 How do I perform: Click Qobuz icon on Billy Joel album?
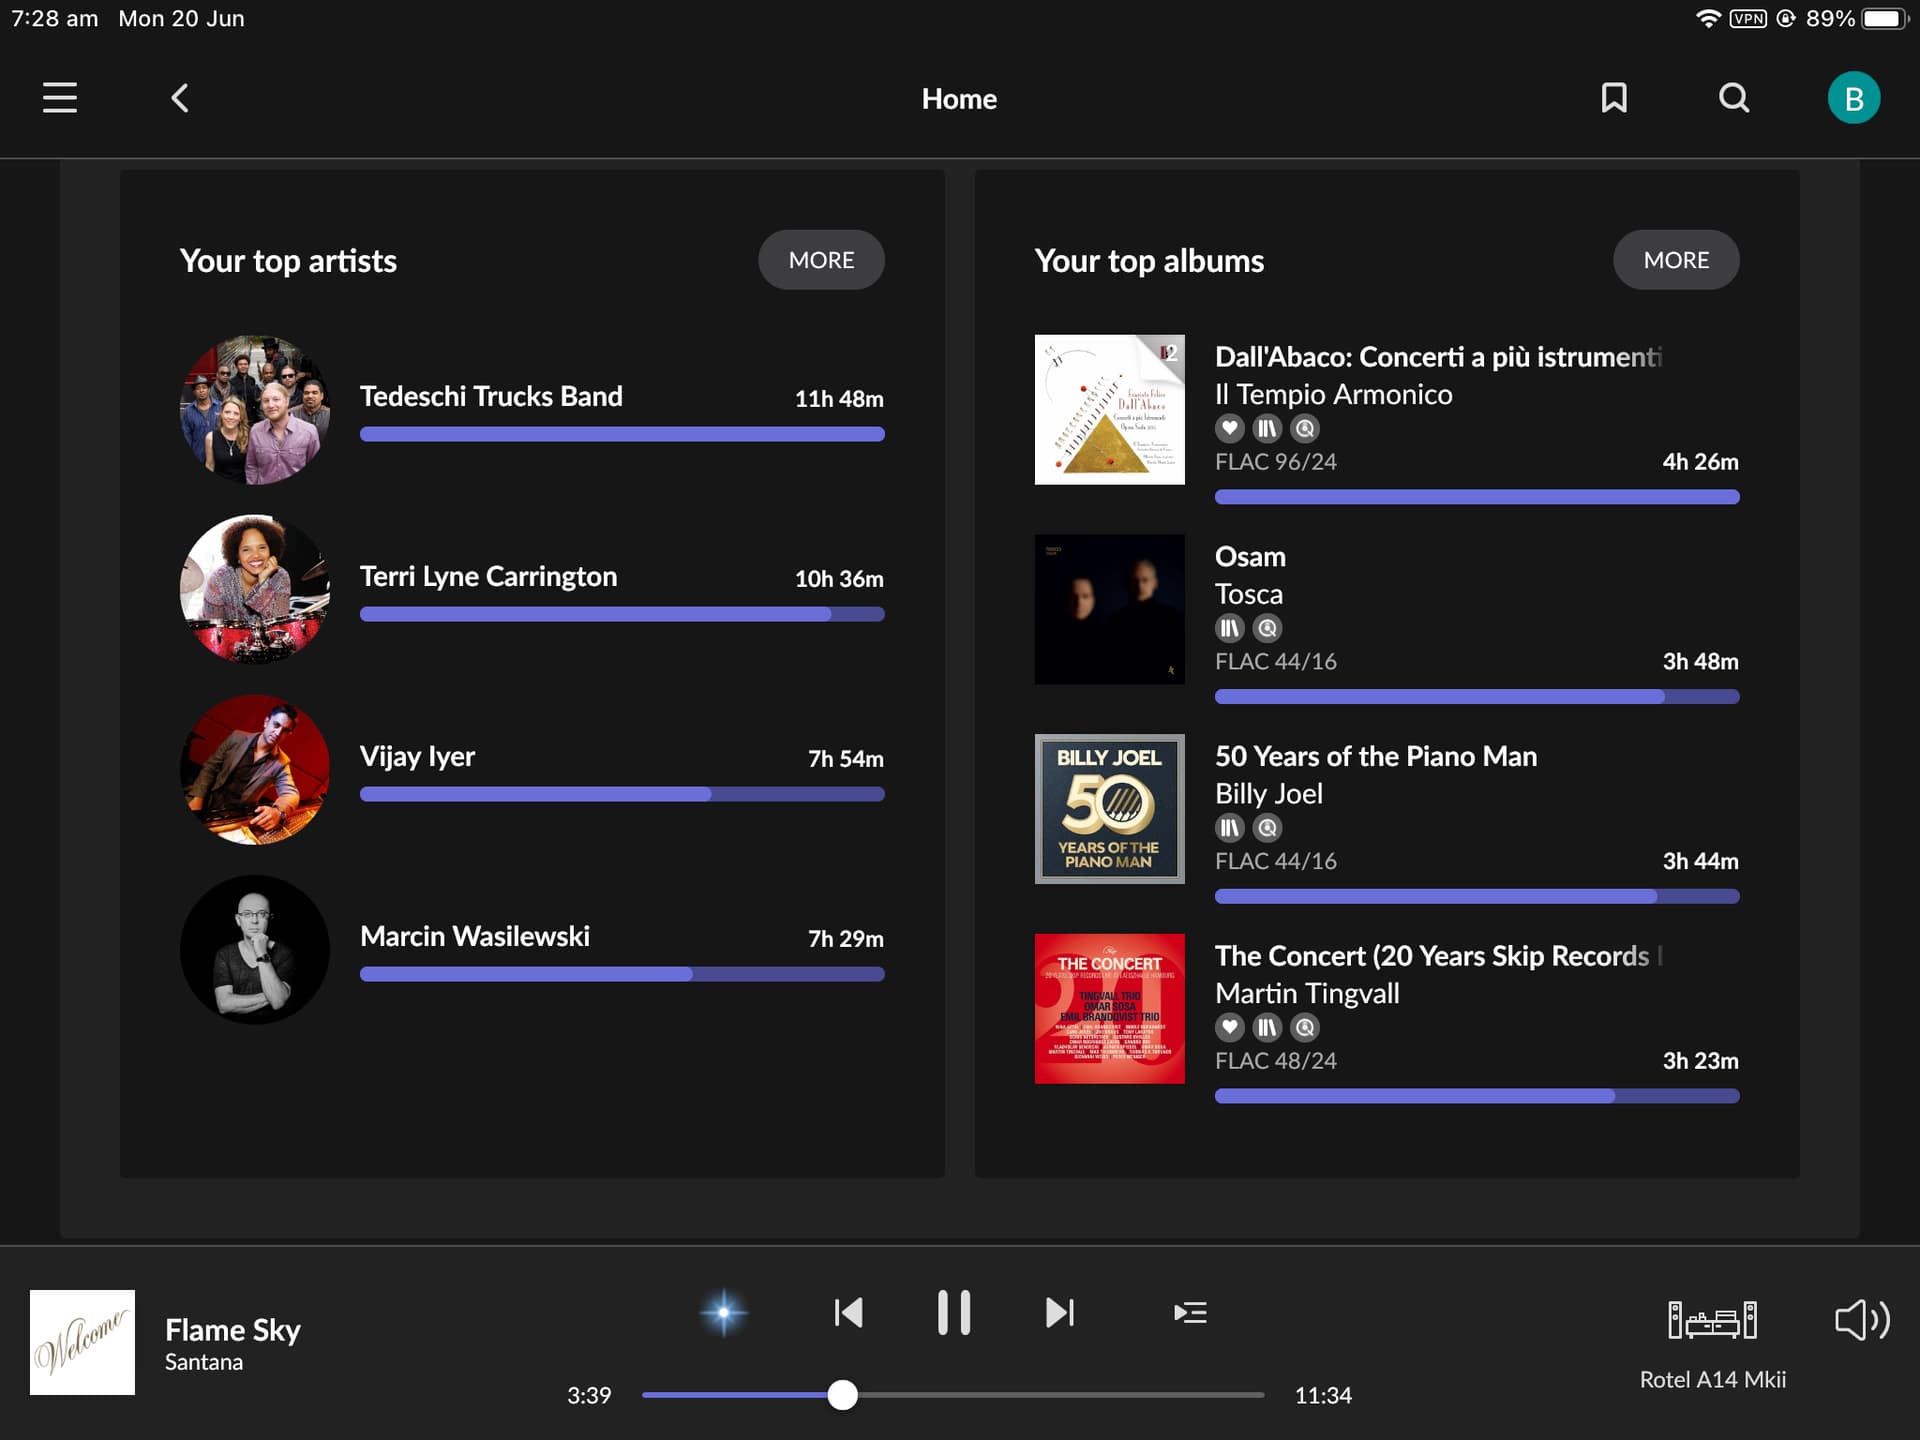[1267, 828]
